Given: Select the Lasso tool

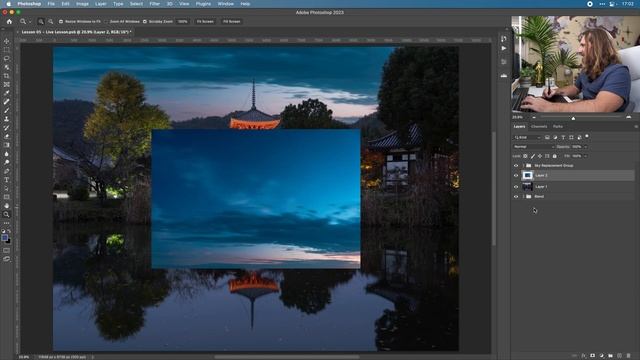Looking at the screenshot, I should [7, 58].
